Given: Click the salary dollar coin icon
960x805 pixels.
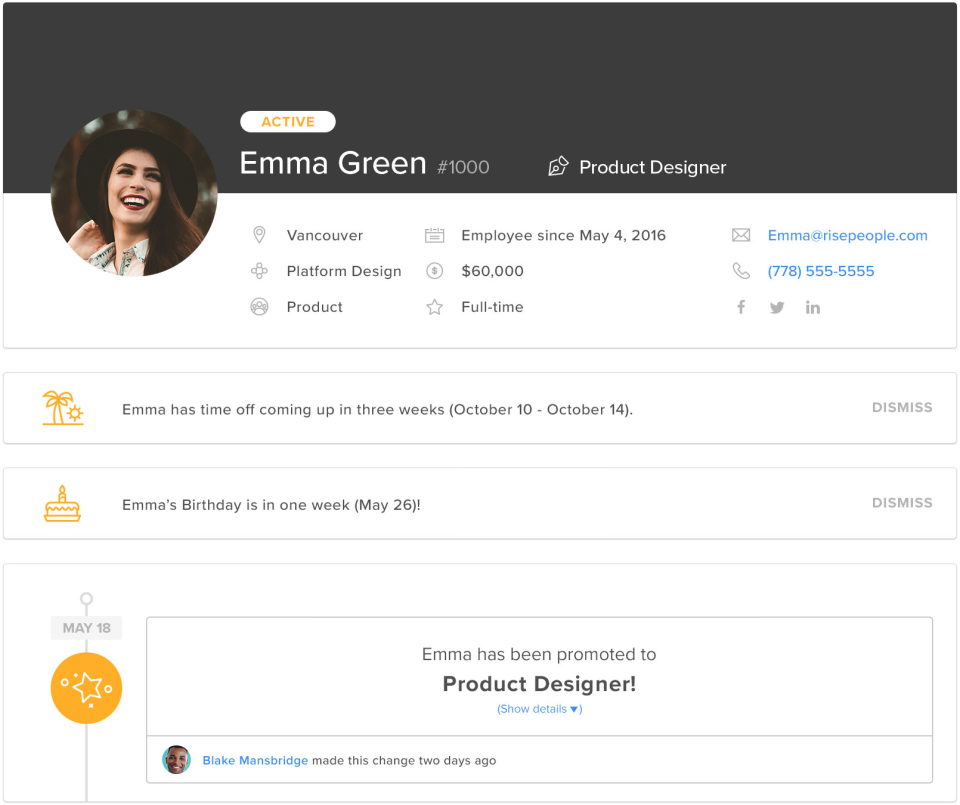Looking at the screenshot, I should pos(434,271).
